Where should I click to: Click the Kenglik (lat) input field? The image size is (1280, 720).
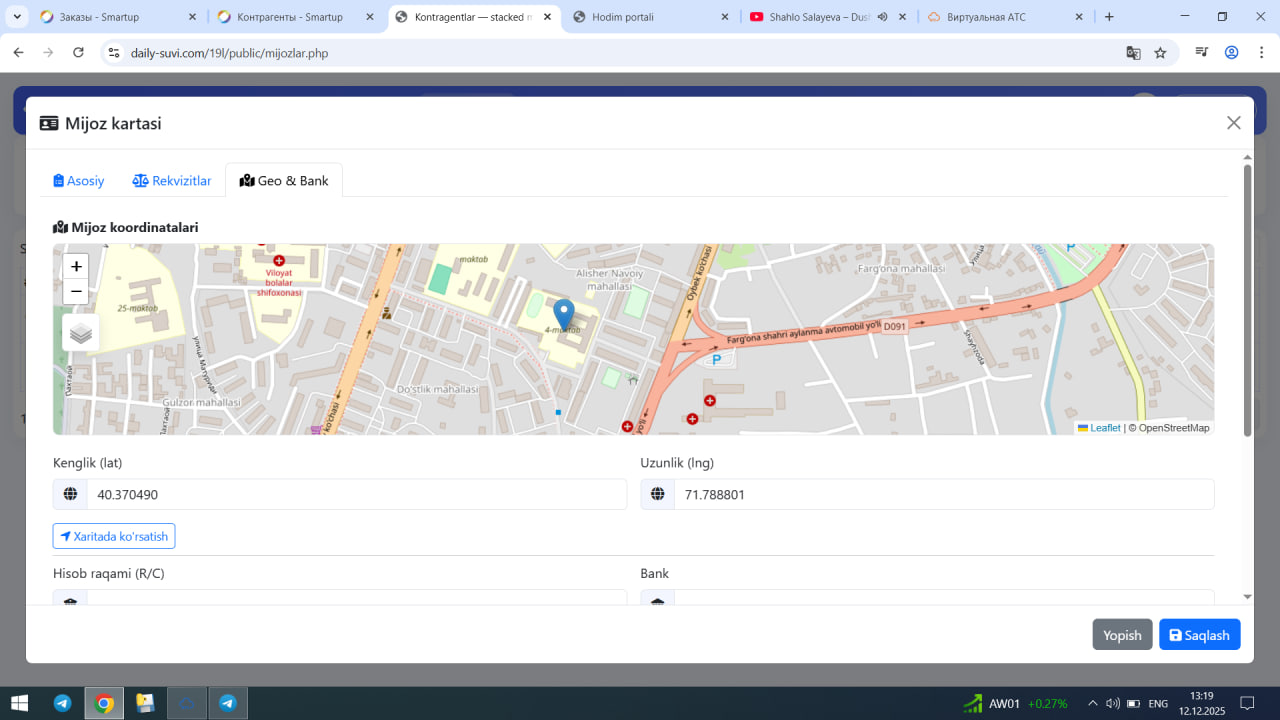point(356,494)
